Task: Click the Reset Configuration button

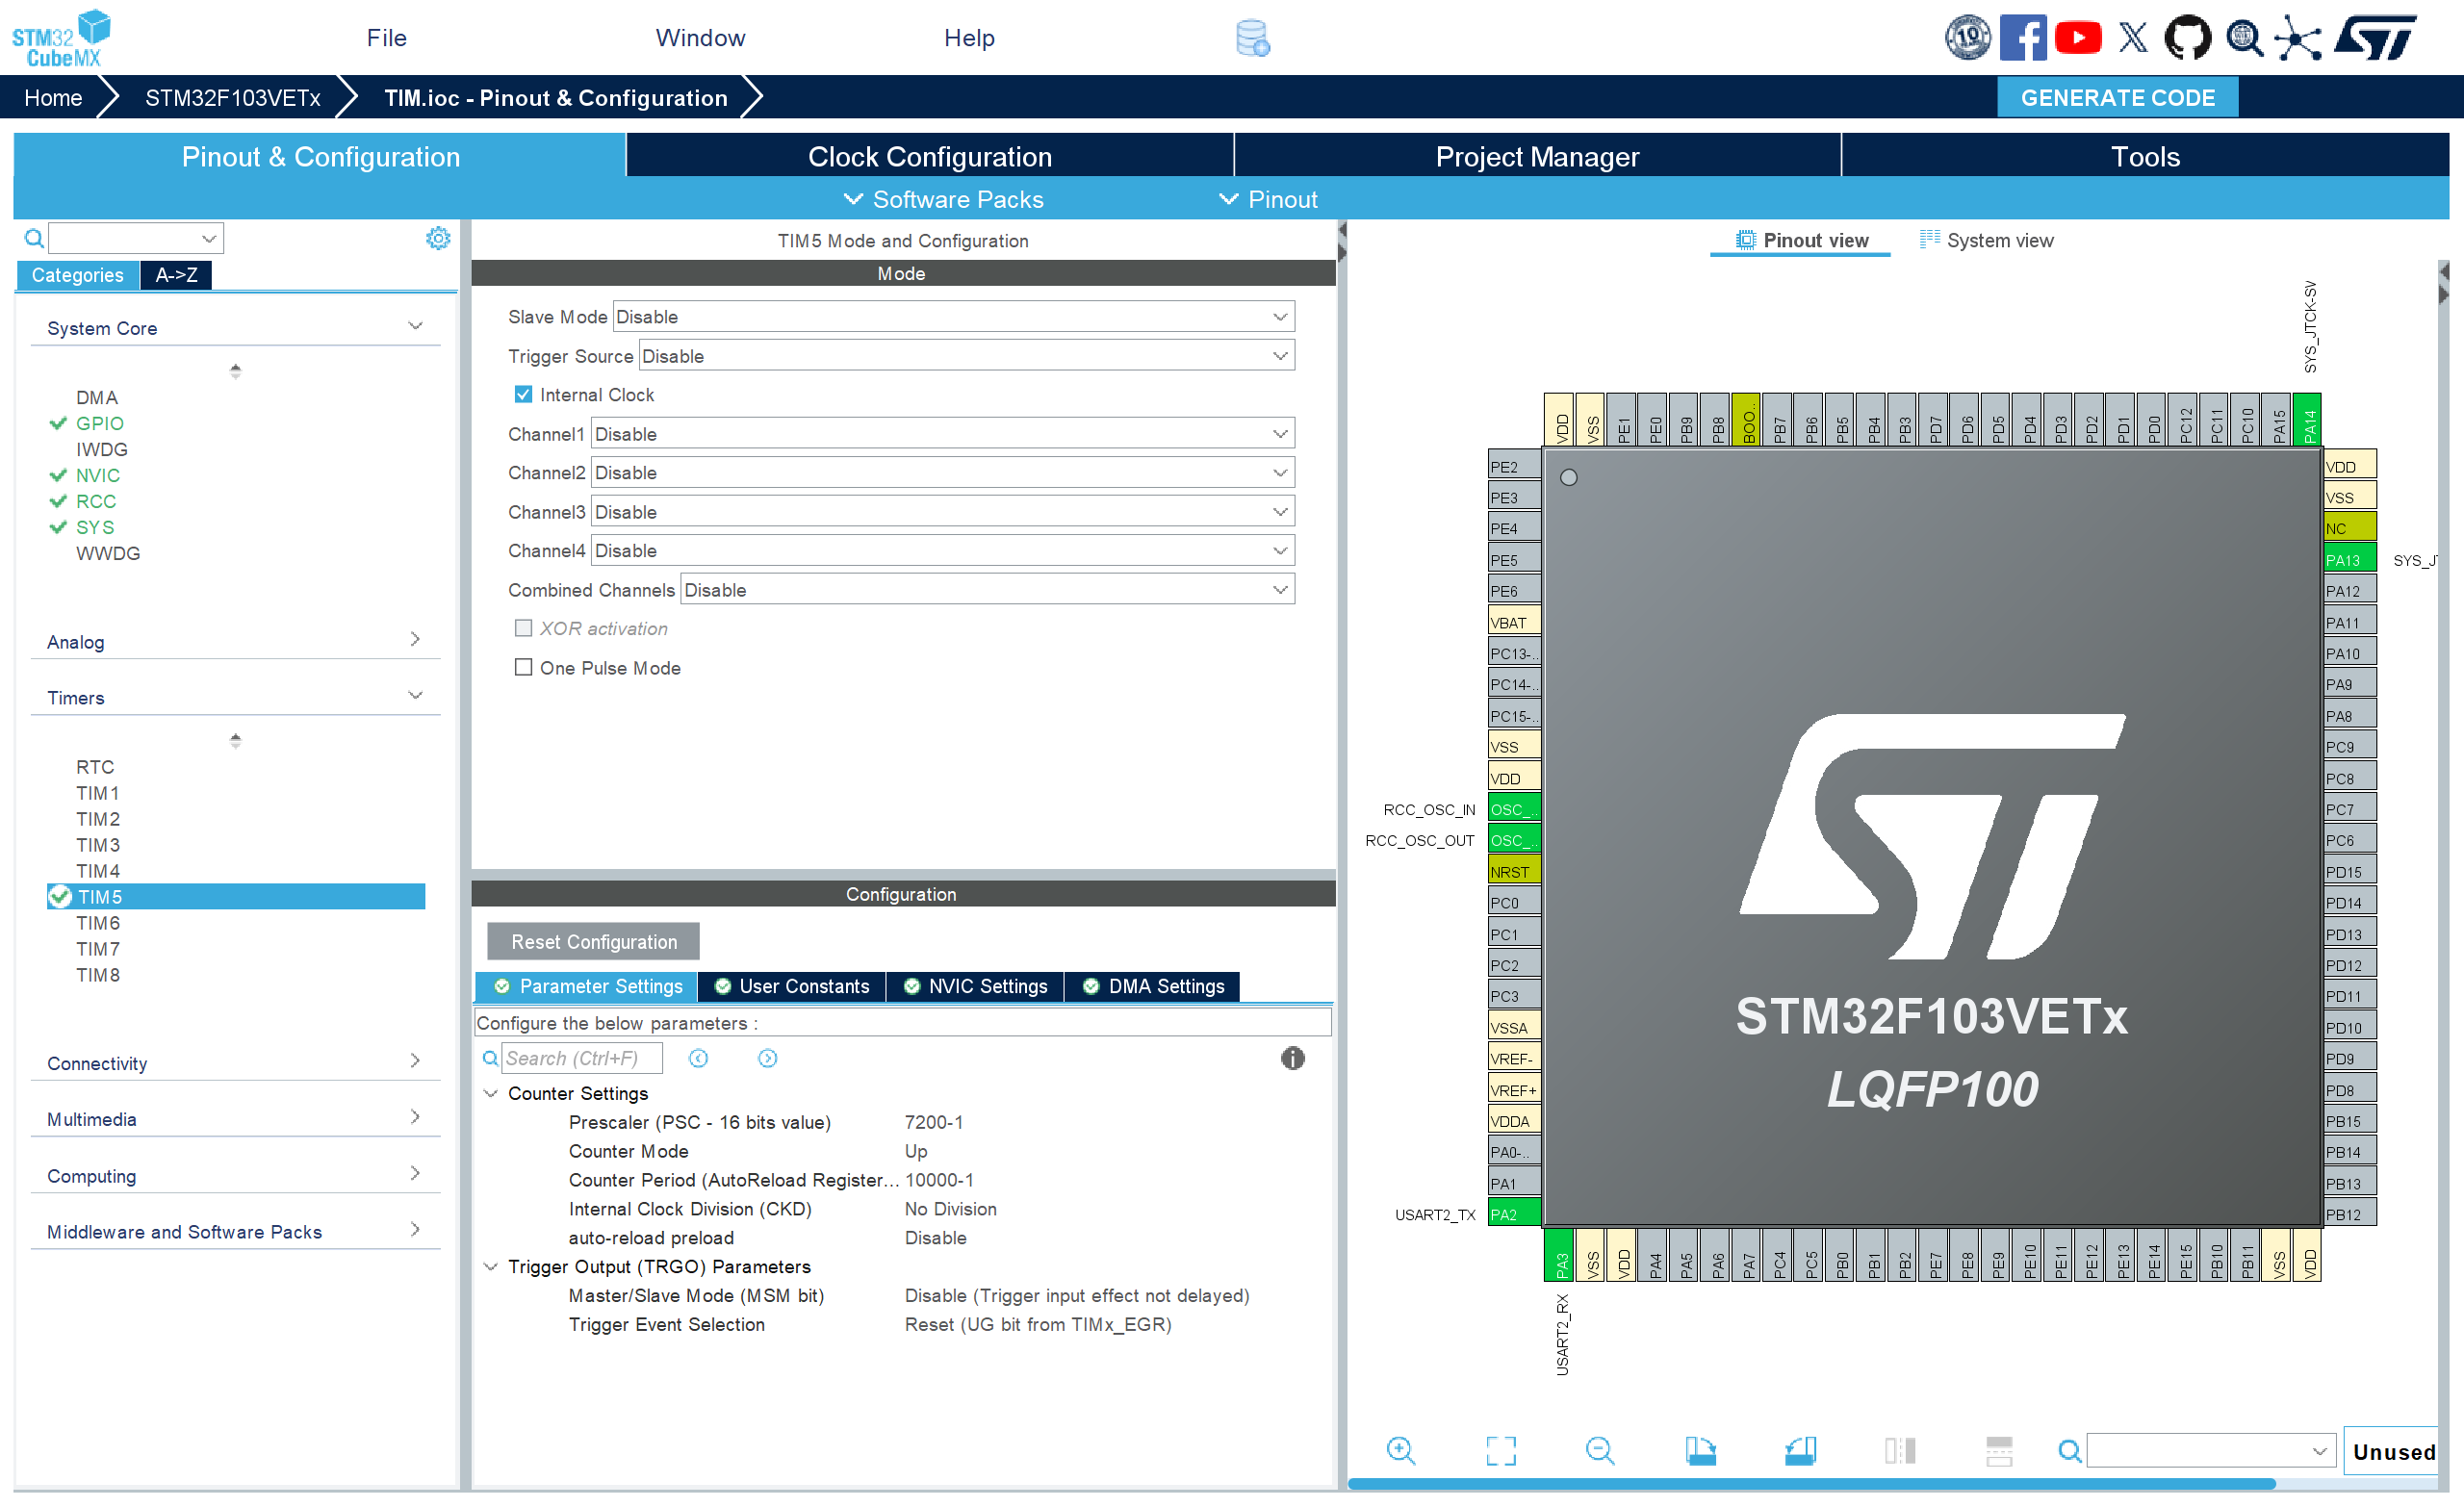Action: coord(593,941)
